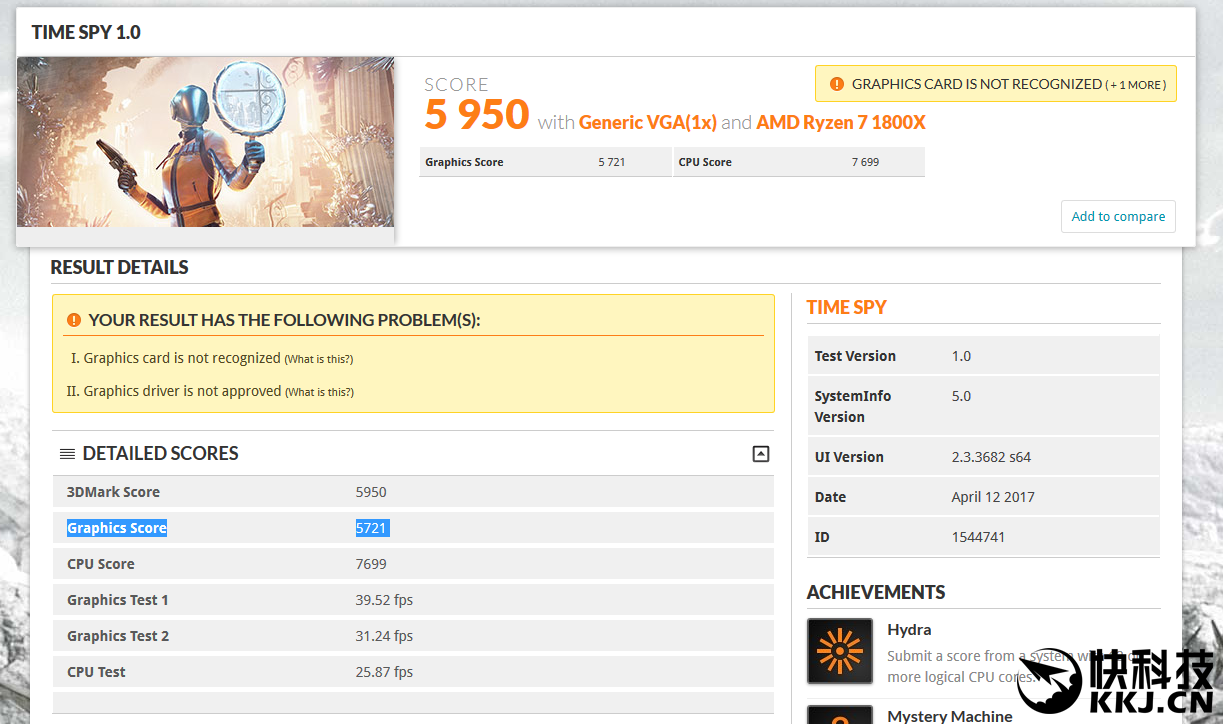The width and height of the screenshot is (1223, 724).
Task: Click the warning icon in the top banner
Action: [x=835, y=84]
